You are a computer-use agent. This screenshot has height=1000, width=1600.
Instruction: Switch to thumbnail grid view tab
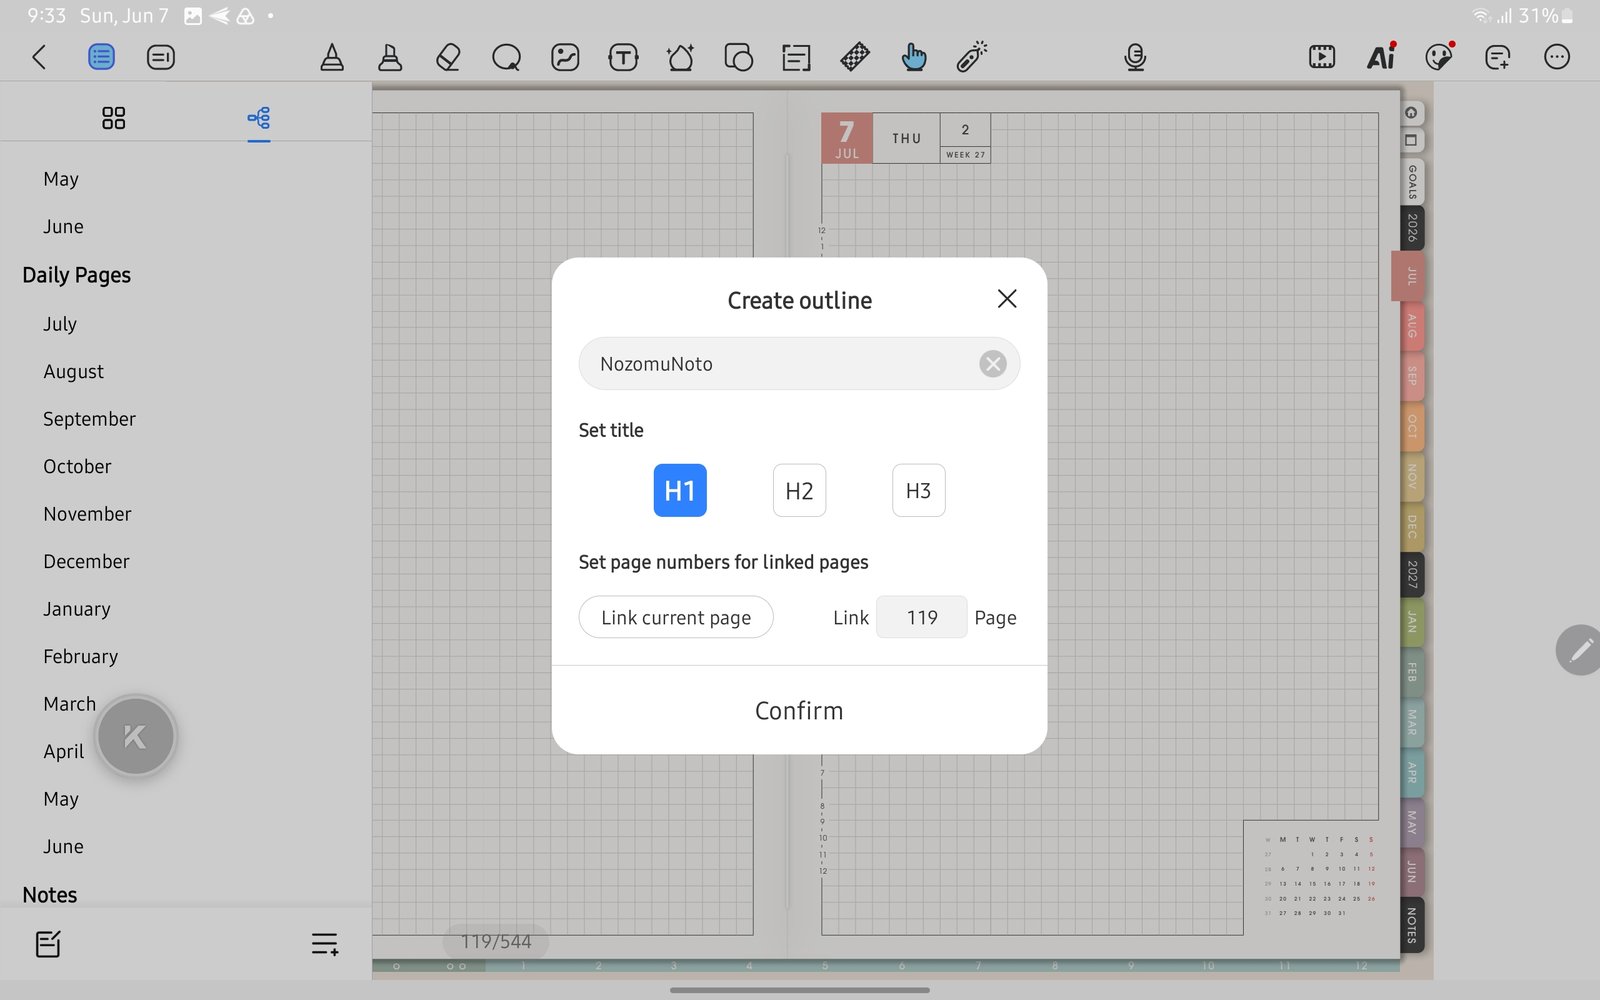pos(113,118)
